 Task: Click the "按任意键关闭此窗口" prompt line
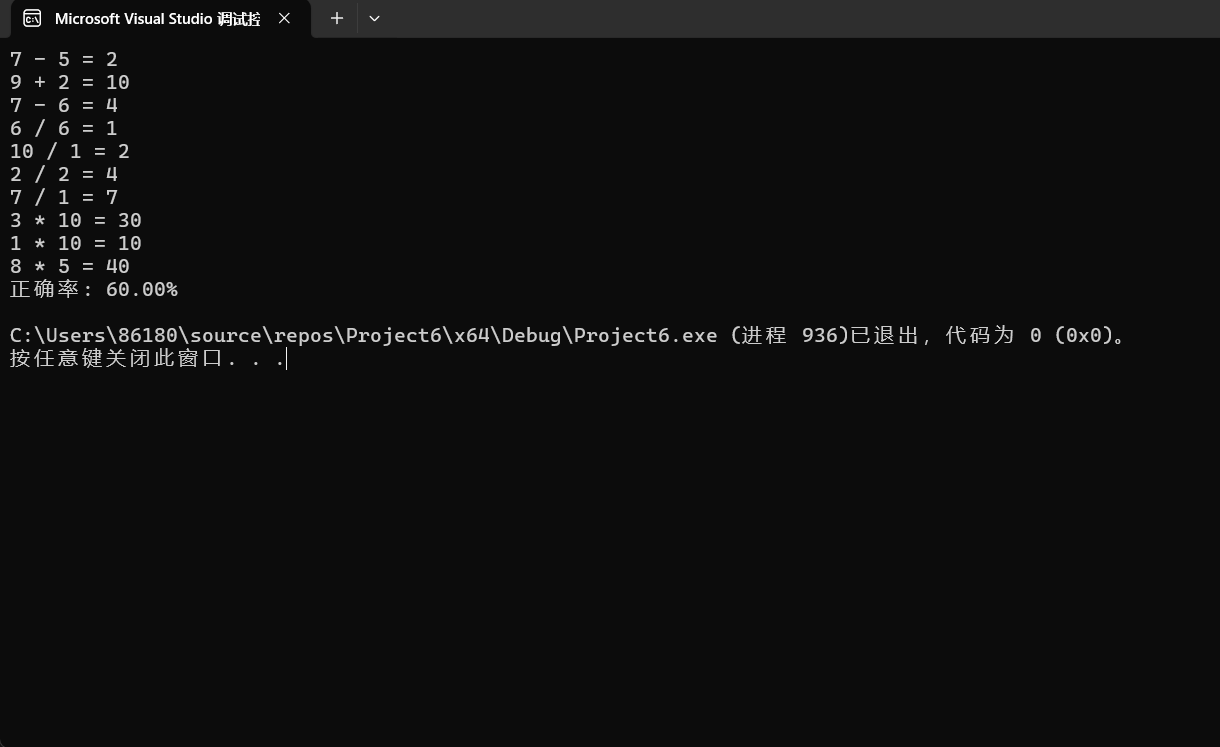tap(148, 359)
